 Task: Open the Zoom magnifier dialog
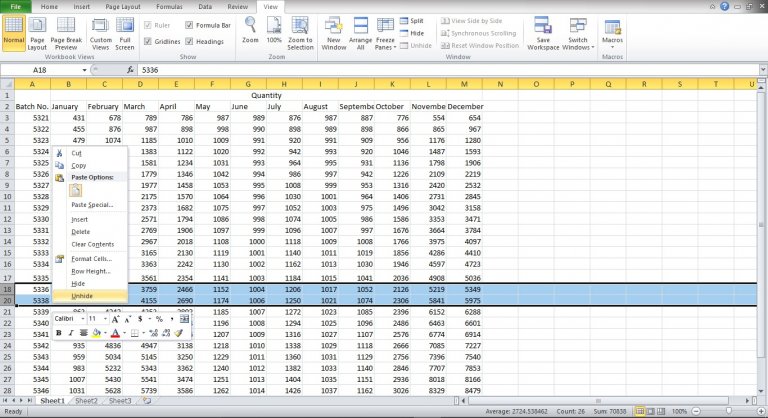tap(250, 30)
